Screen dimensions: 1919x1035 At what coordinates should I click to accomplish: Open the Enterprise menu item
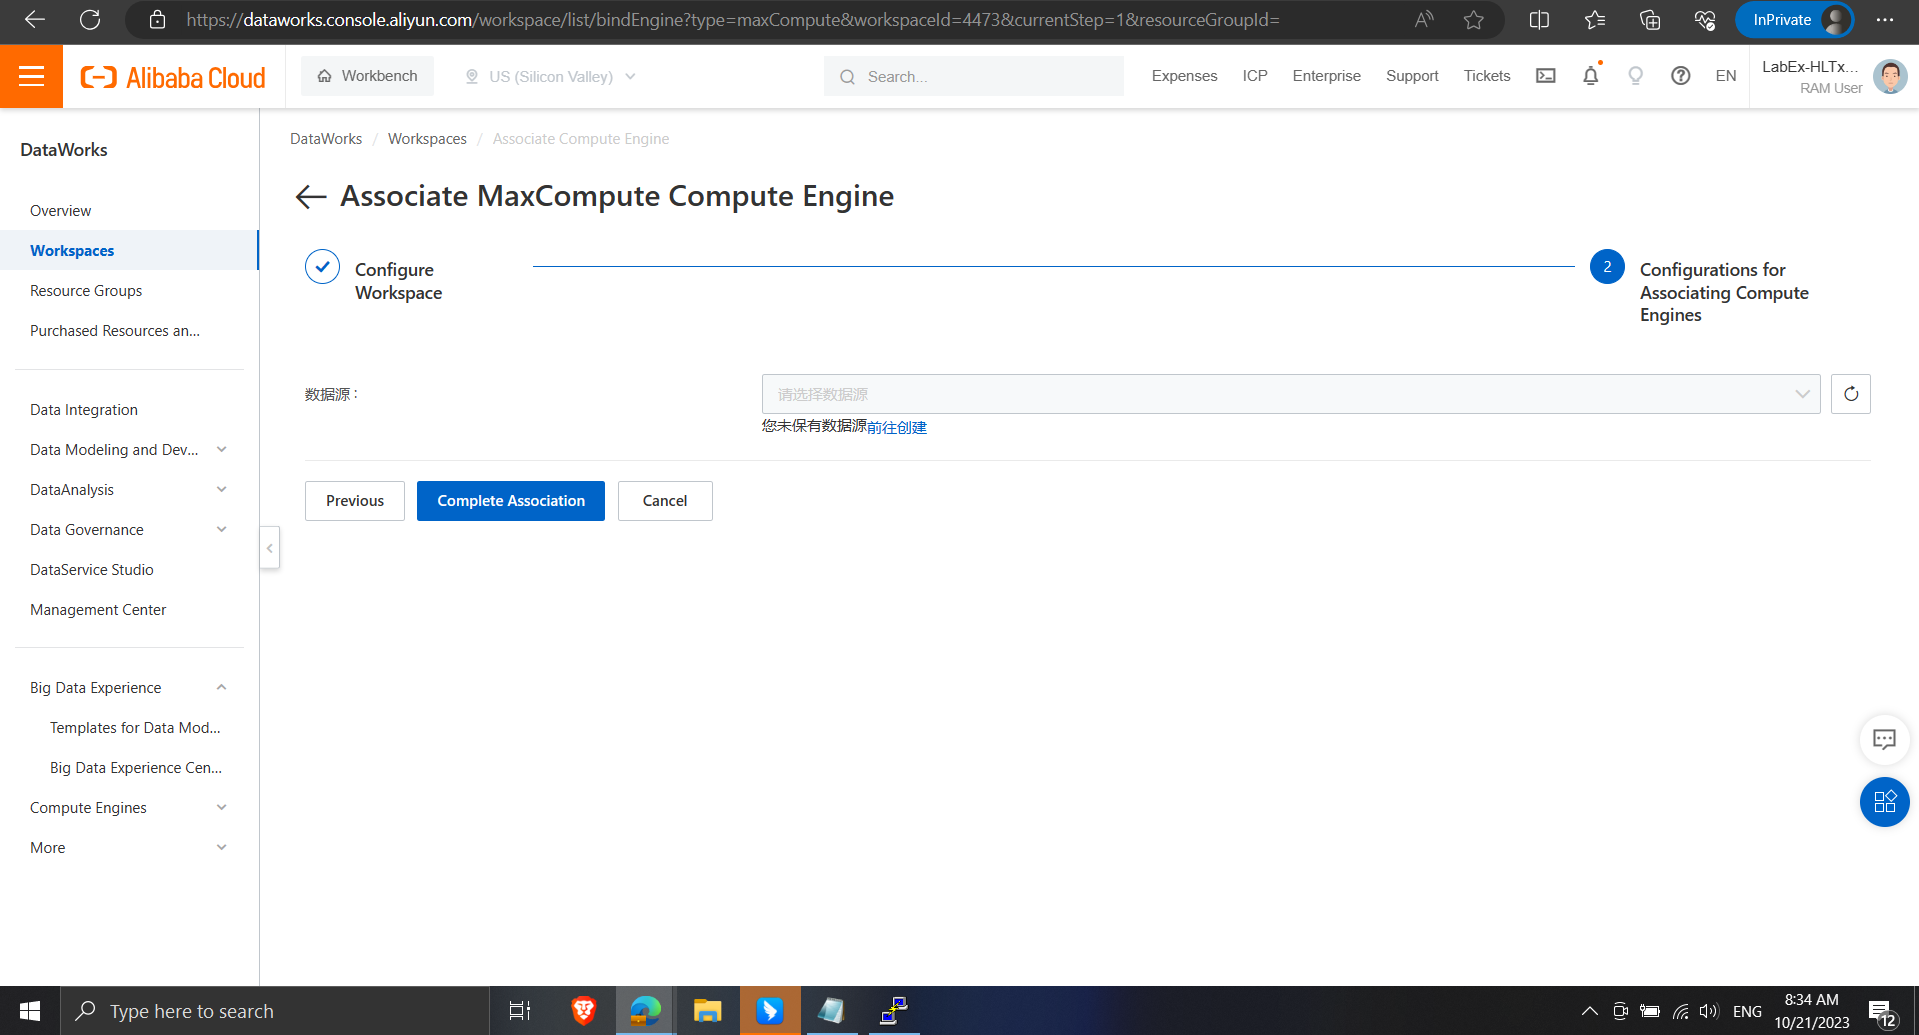(x=1326, y=75)
